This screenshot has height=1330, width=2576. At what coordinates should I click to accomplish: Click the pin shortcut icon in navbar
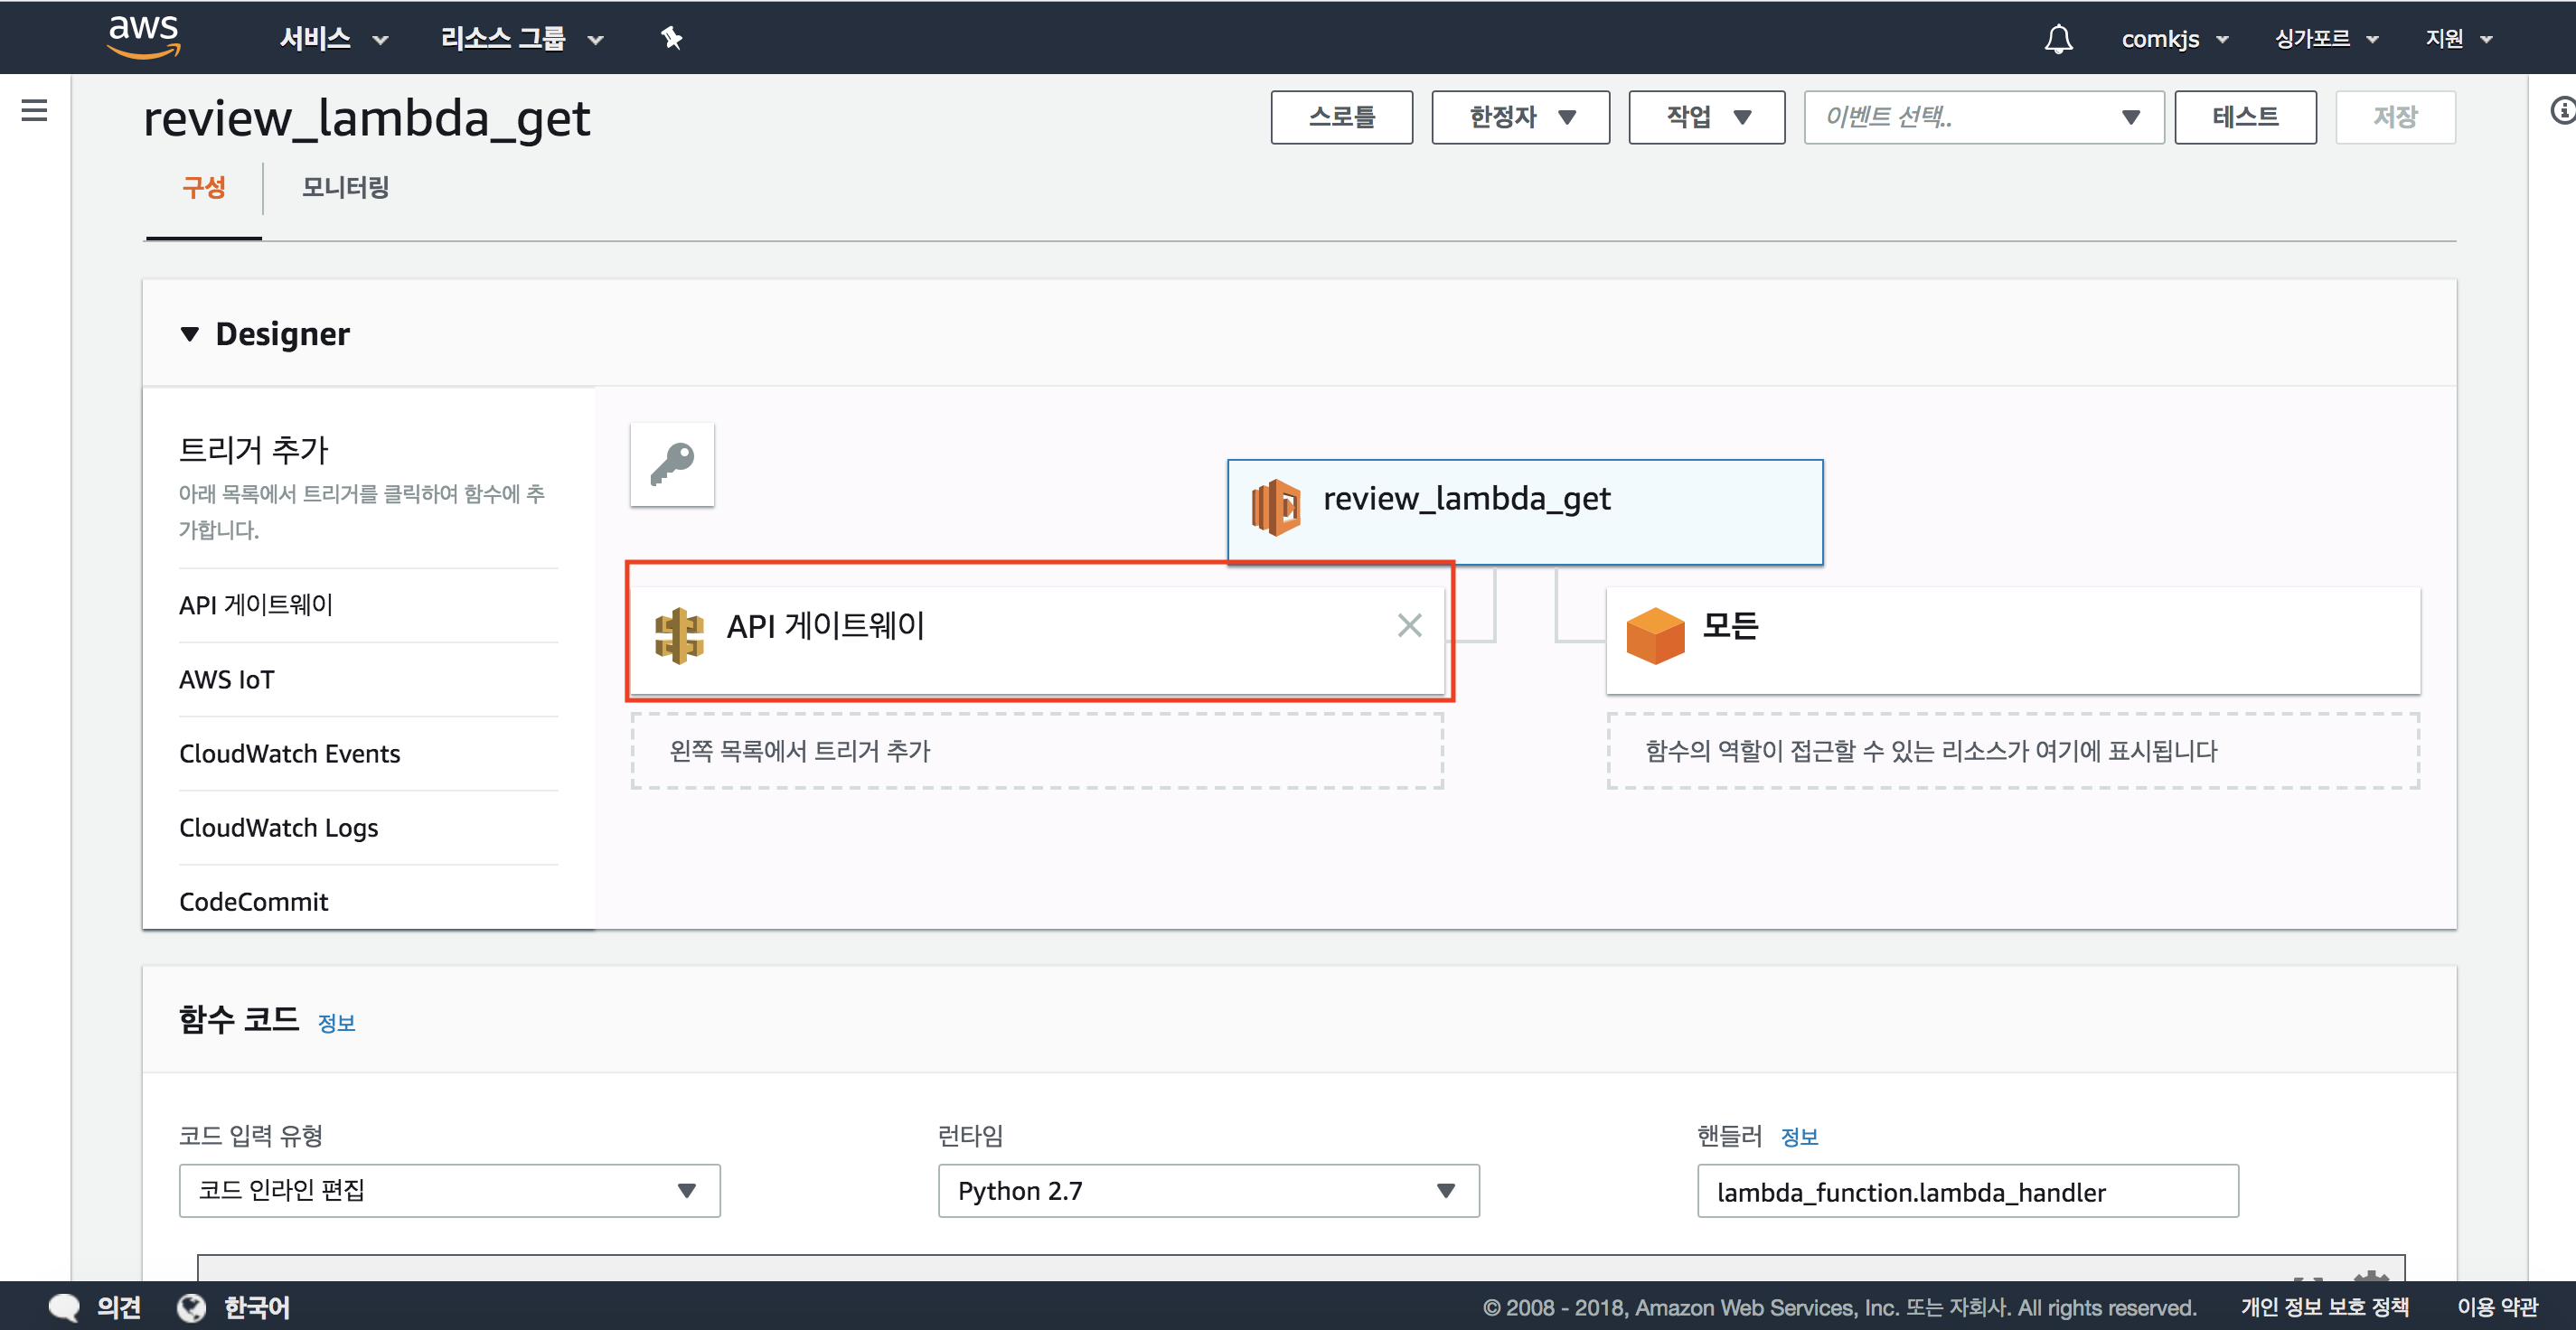click(671, 38)
